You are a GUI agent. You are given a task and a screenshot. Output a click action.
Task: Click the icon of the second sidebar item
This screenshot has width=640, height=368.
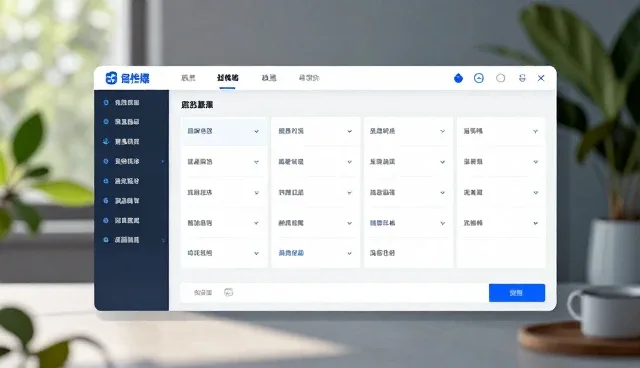106,122
